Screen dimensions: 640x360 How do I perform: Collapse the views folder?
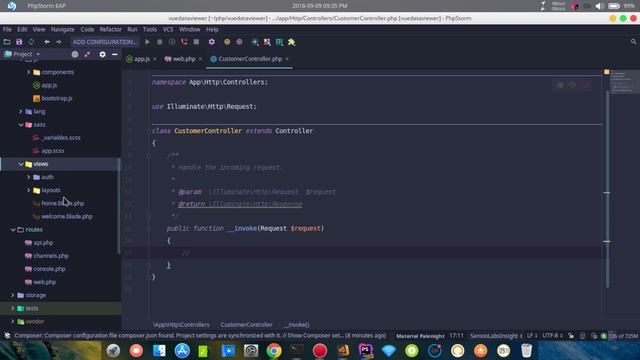tap(21, 164)
